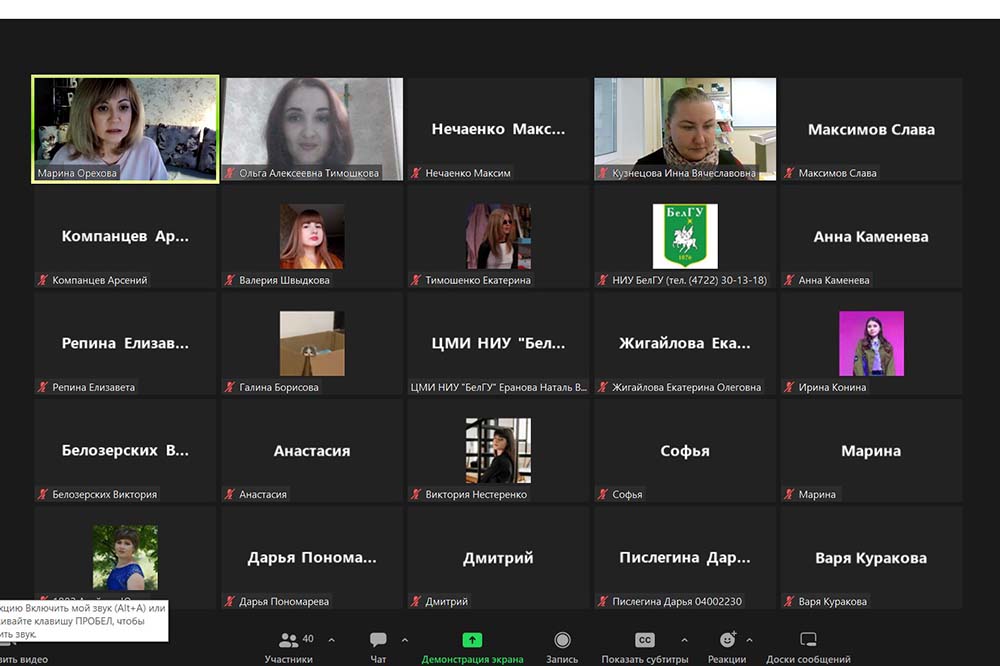Open the Whiteboards icon
The width and height of the screenshot is (1000, 666).
808,639
